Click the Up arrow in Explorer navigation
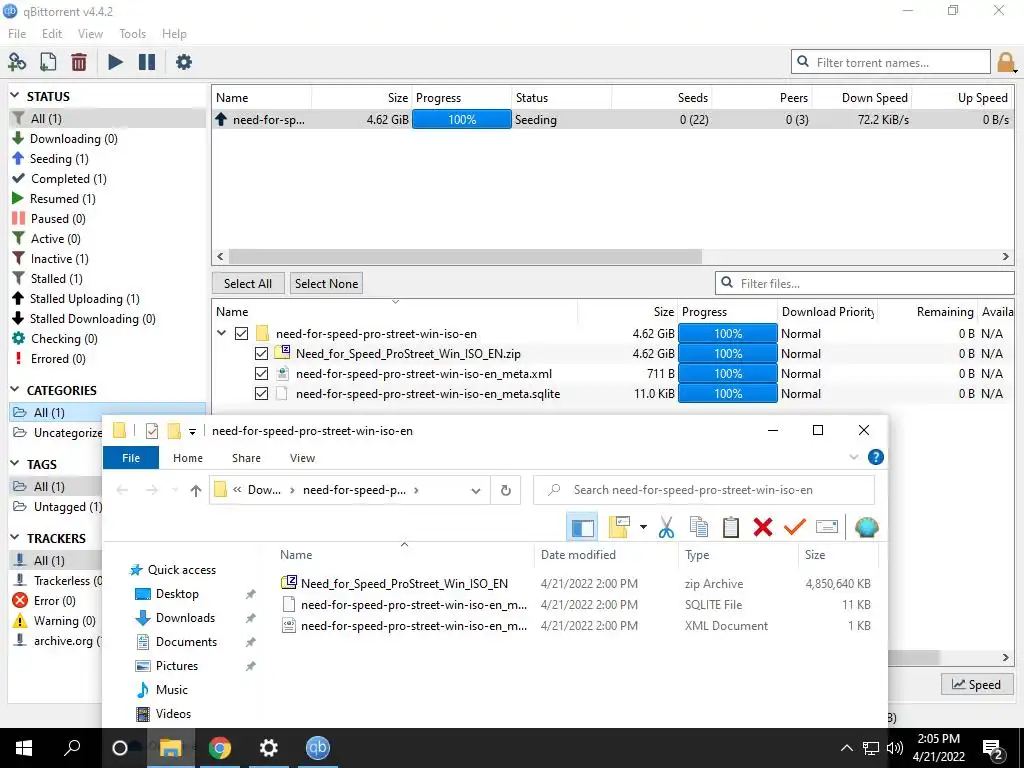Screen dimensions: 1024x768 coord(195,490)
